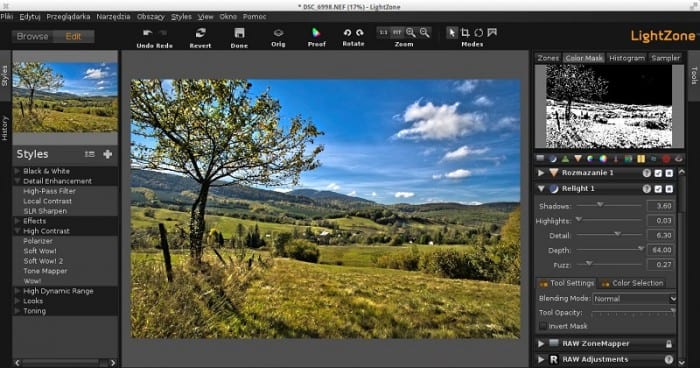Image resolution: width=700 pixels, height=368 pixels.
Task: Click the image thumbnail preview in Styles panel
Action: pos(65,97)
